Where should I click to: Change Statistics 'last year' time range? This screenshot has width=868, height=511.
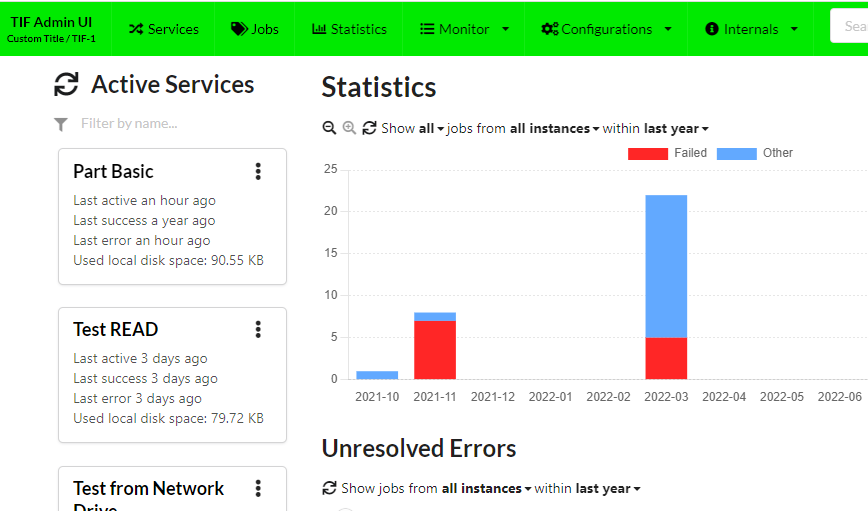676,128
